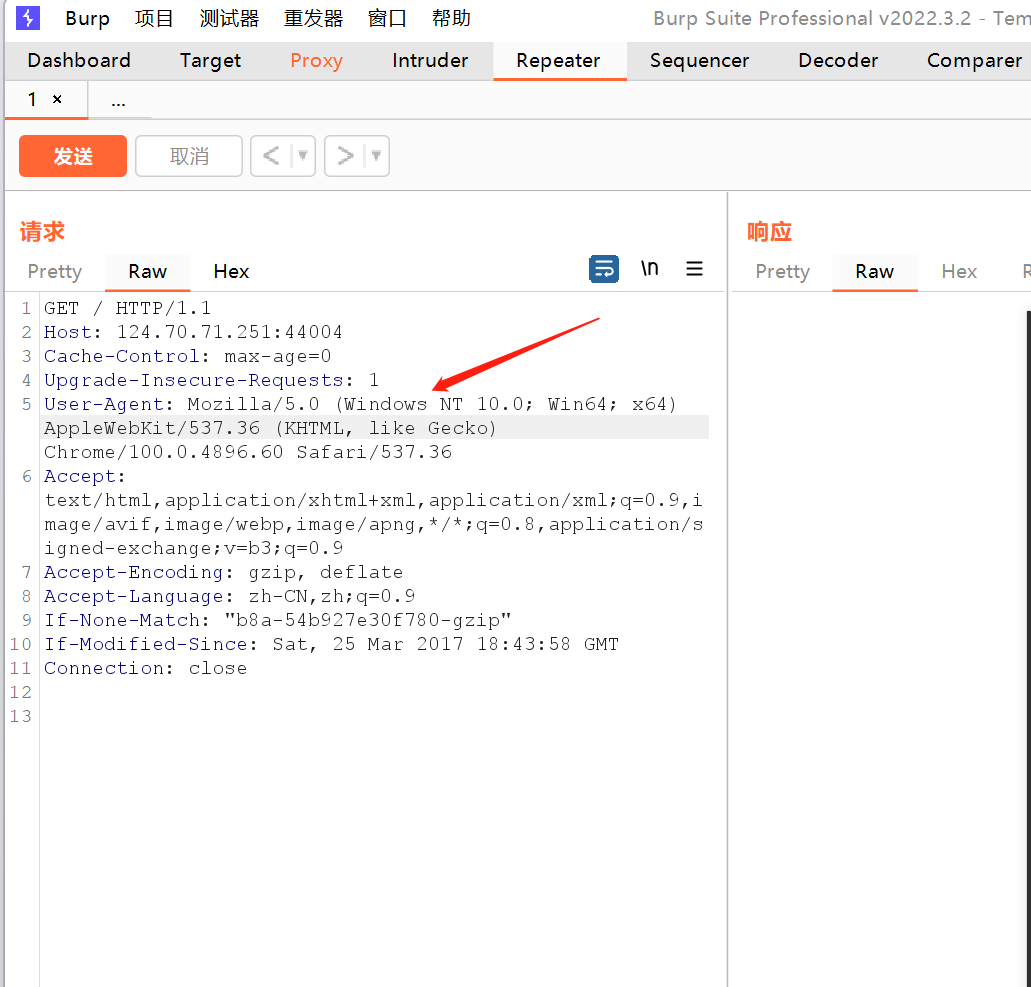Screen dimensions: 1031x987
Task: Close Repeater tab 1
Action: pos(57,99)
